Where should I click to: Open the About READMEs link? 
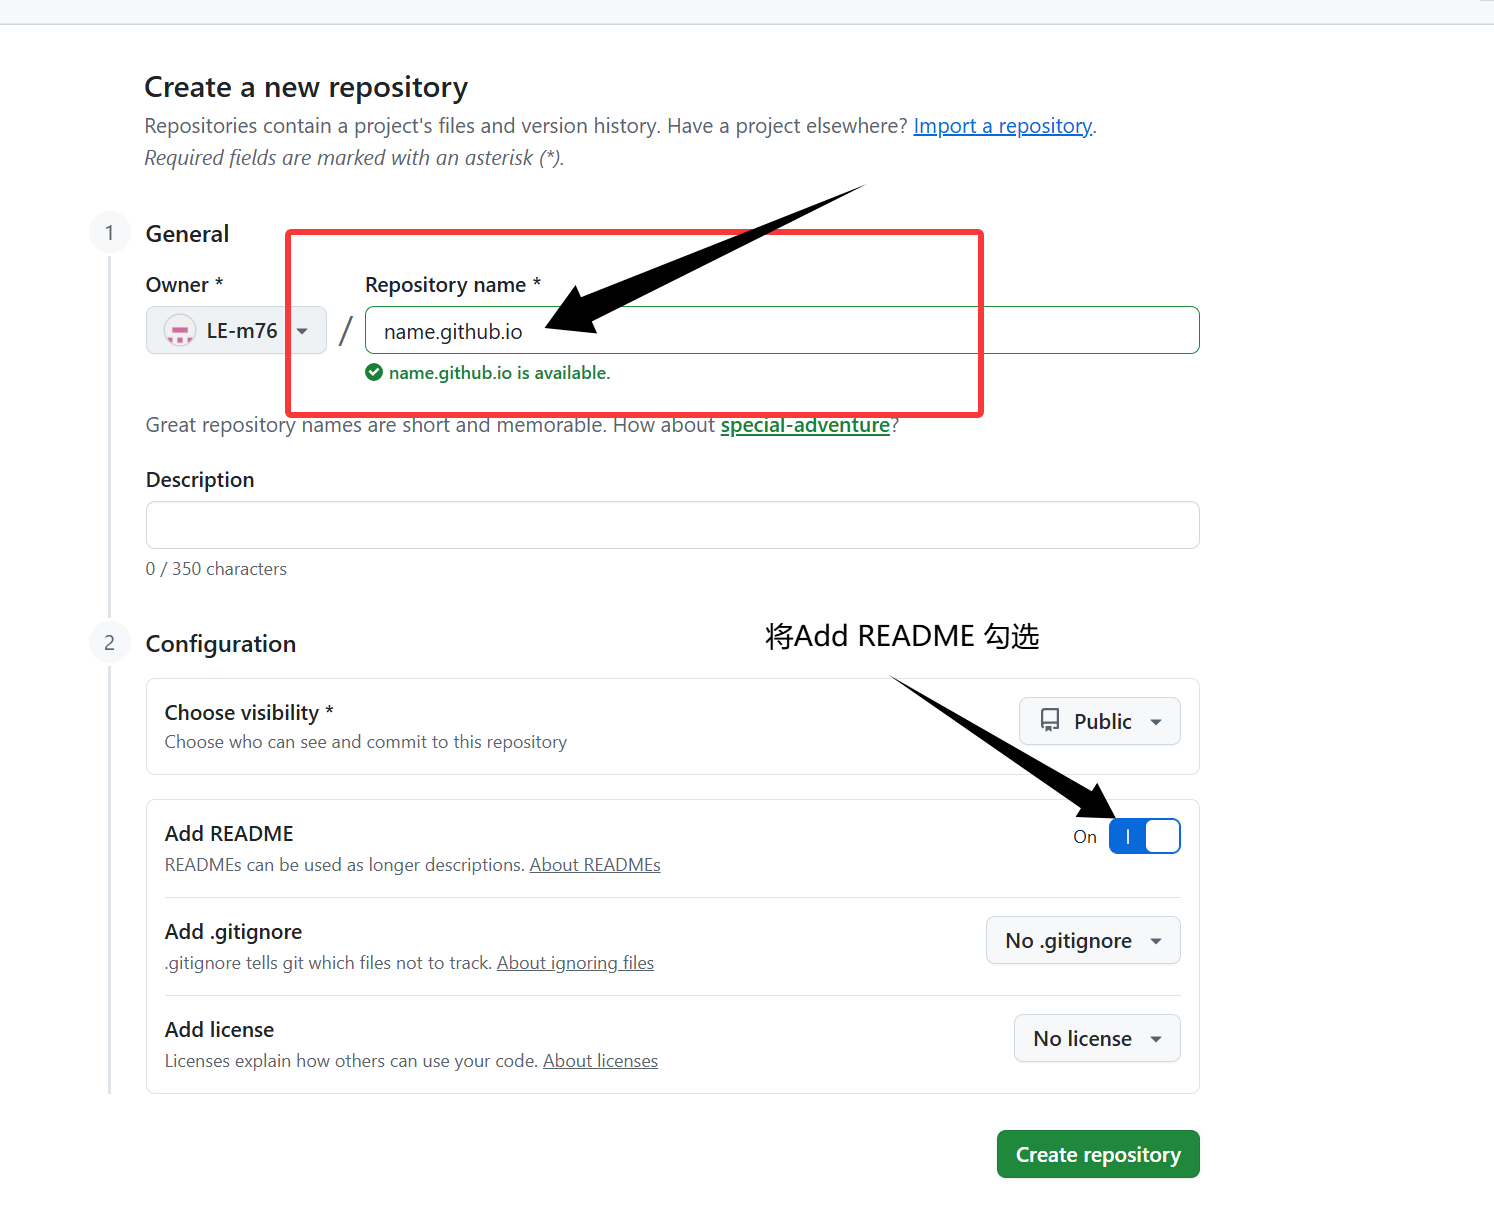coord(595,865)
